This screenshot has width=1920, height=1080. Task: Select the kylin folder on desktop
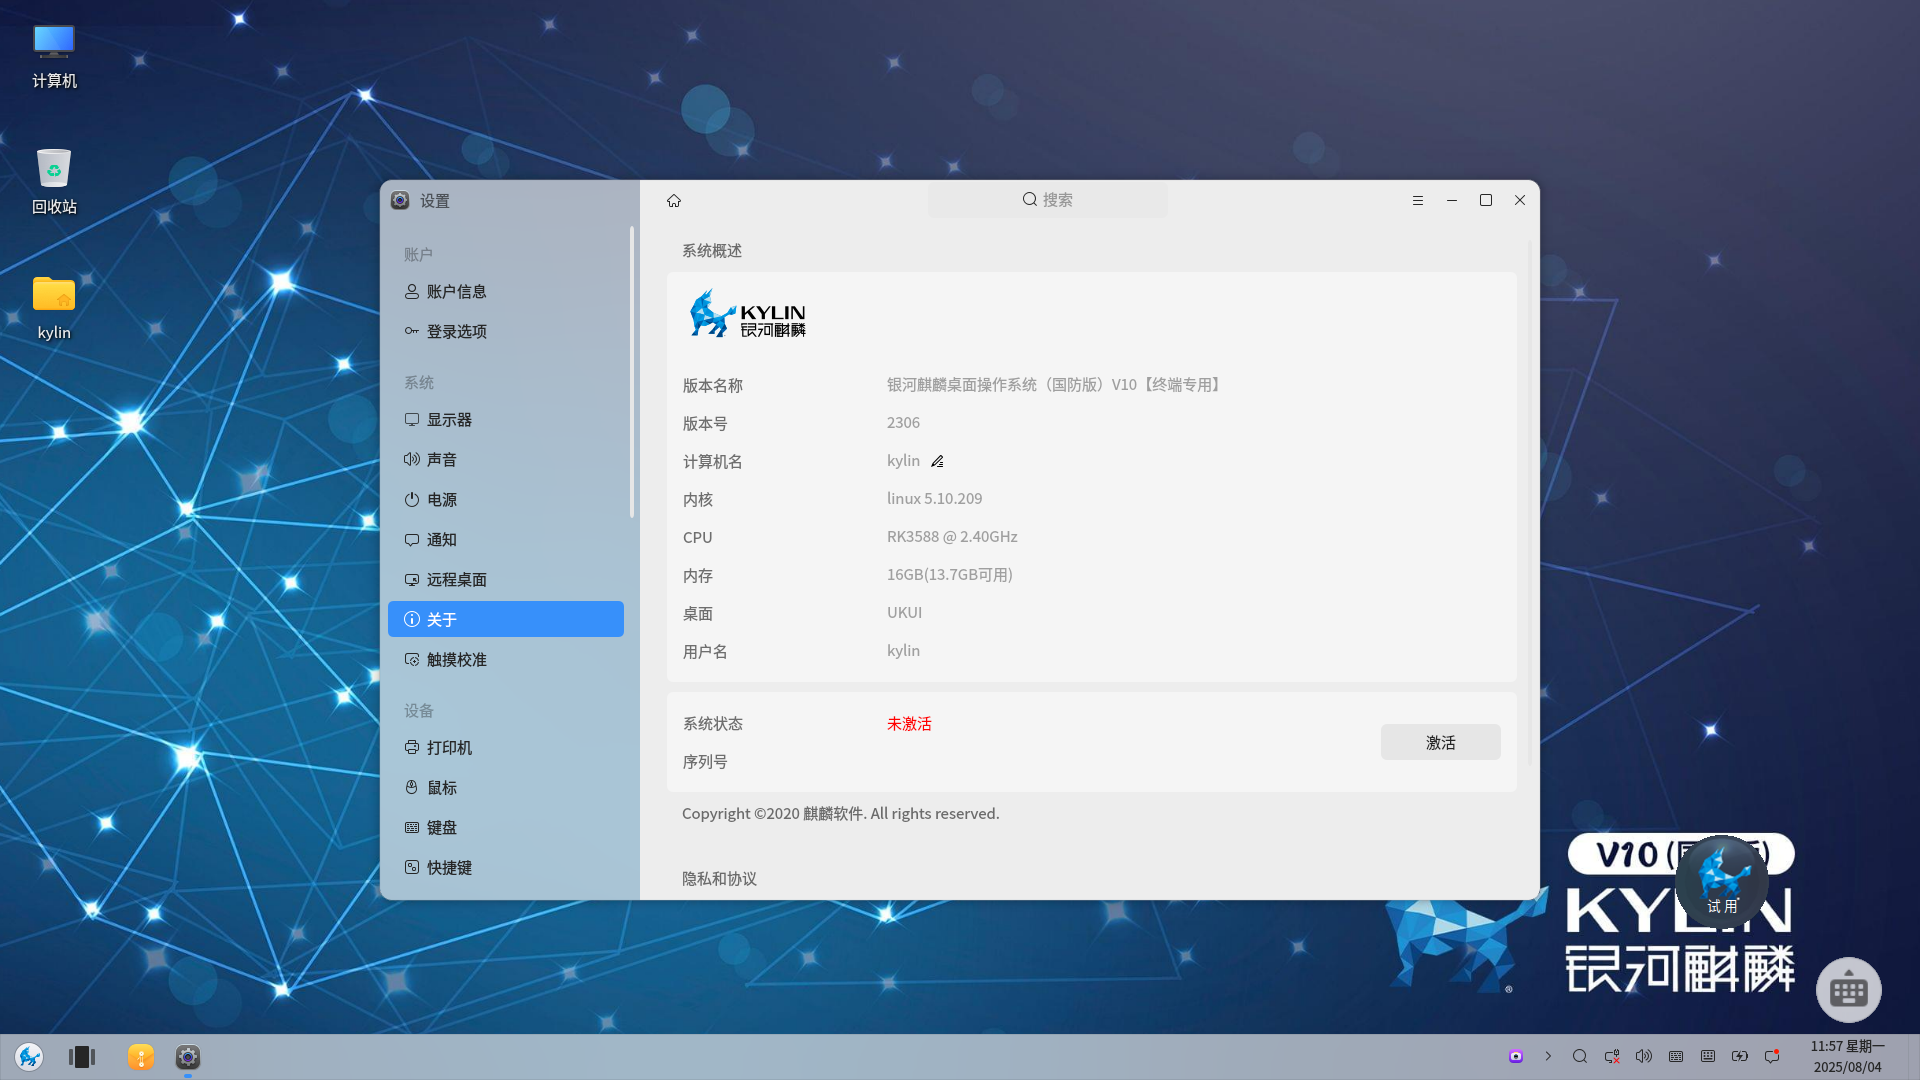(x=54, y=308)
